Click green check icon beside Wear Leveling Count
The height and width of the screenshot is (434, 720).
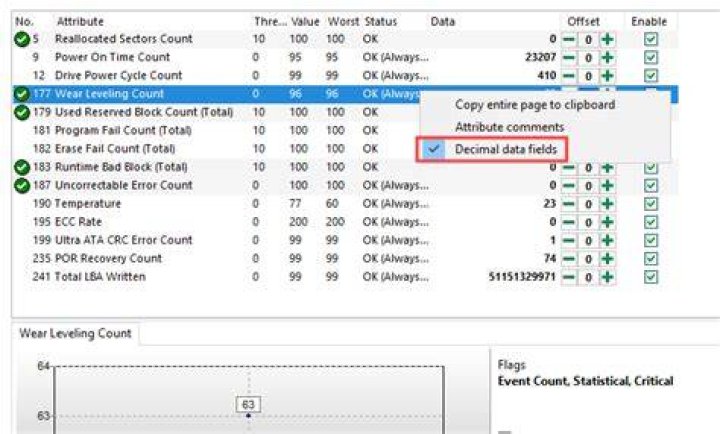(22, 94)
